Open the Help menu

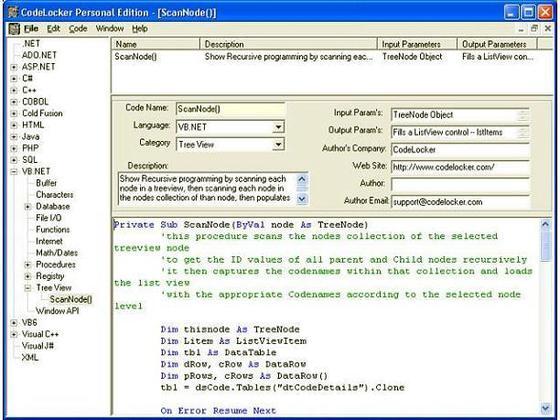click(140, 29)
